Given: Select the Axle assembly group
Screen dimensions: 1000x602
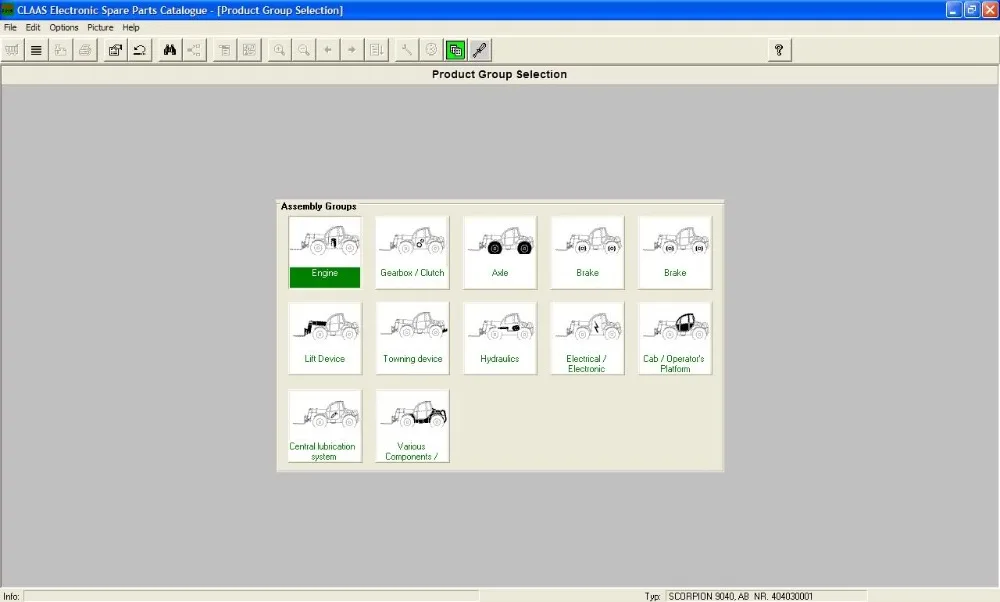Looking at the screenshot, I should click(500, 253).
